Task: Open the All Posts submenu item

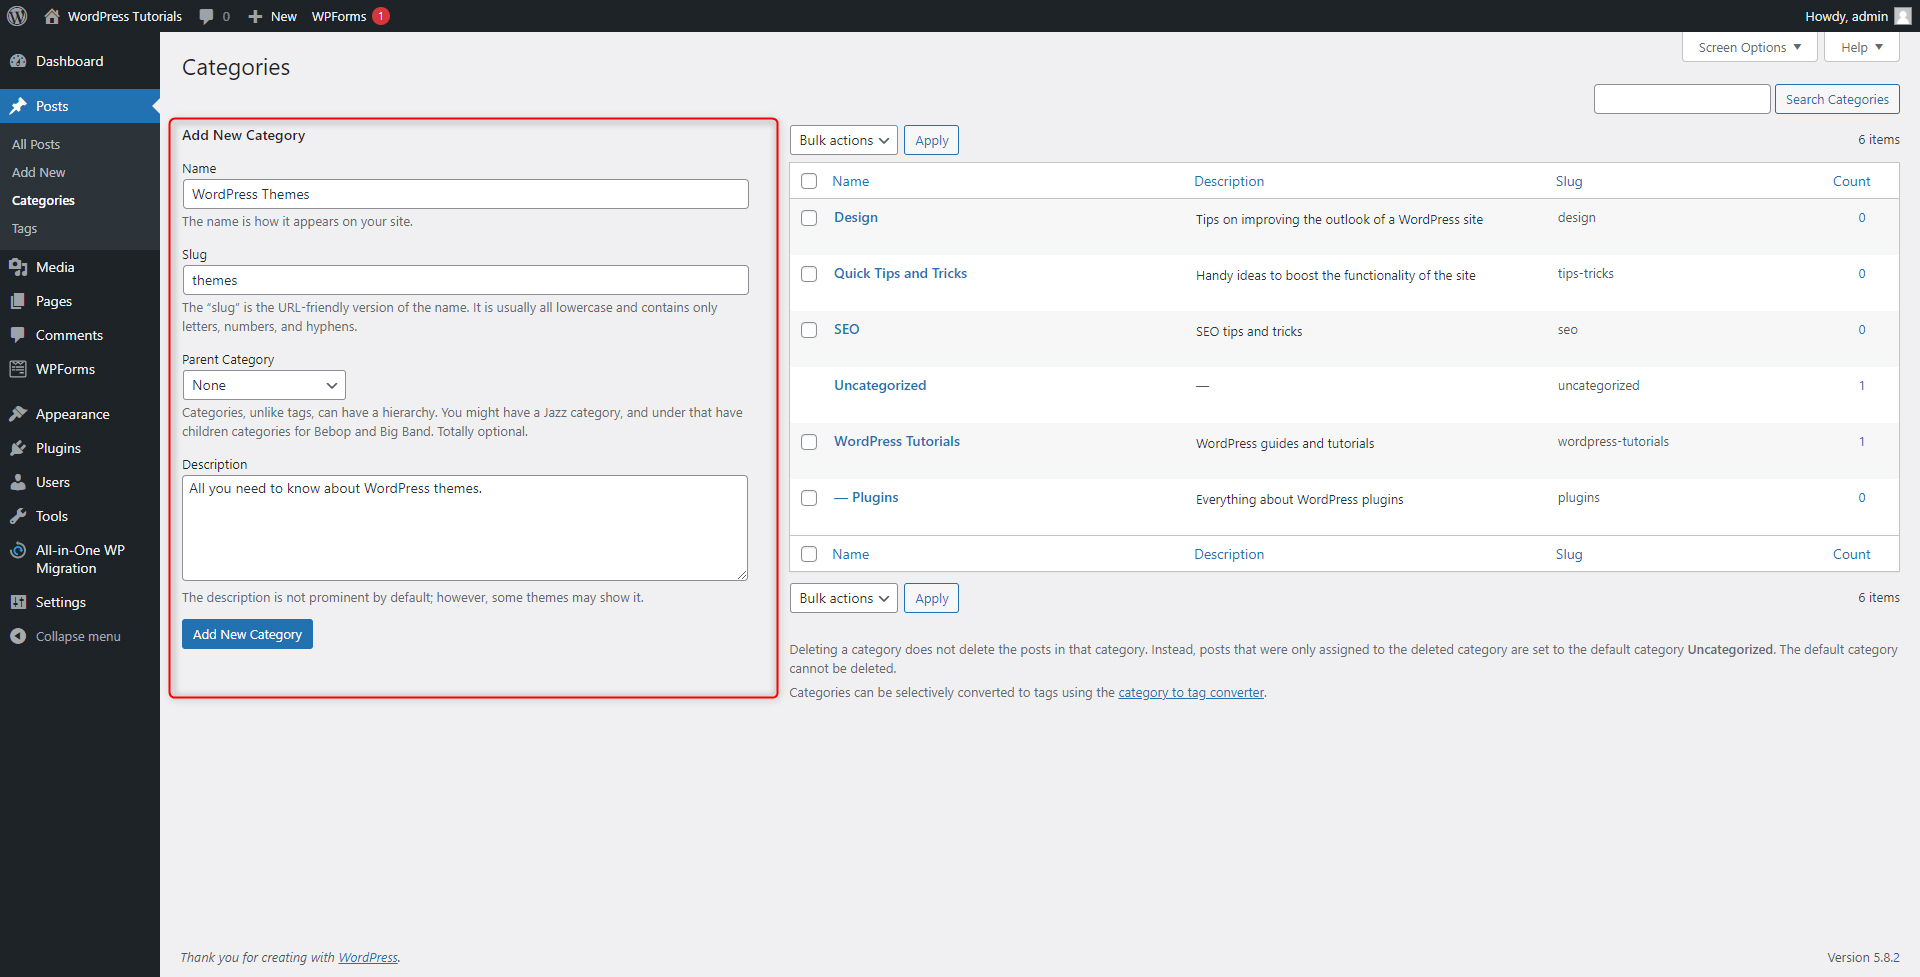Action: pyautogui.click(x=36, y=144)
